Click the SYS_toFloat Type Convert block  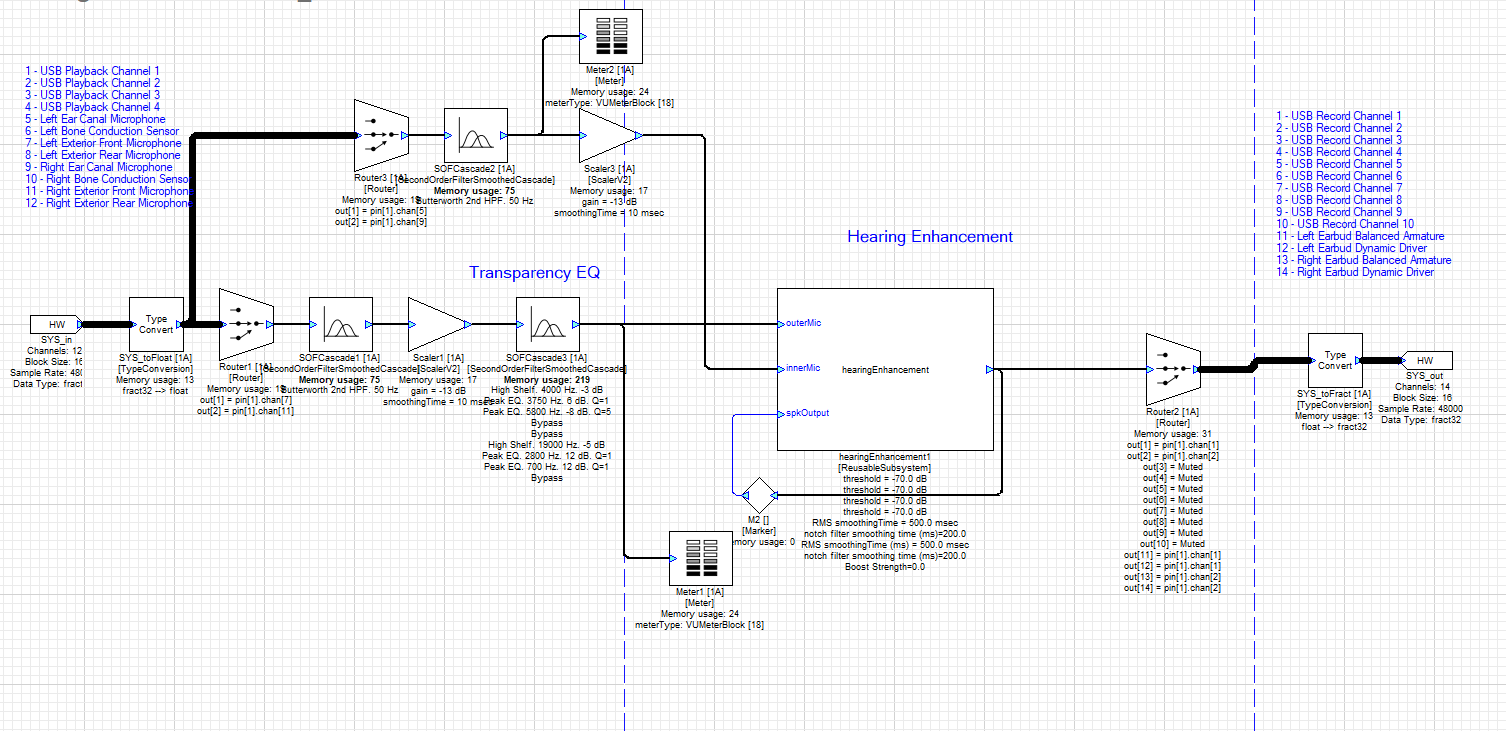157,324
